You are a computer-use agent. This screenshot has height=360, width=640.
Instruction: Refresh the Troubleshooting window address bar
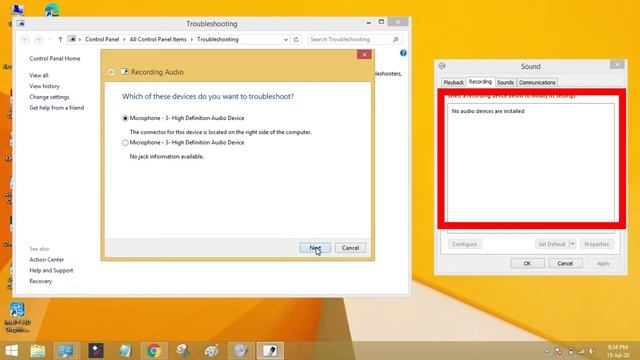296,40
